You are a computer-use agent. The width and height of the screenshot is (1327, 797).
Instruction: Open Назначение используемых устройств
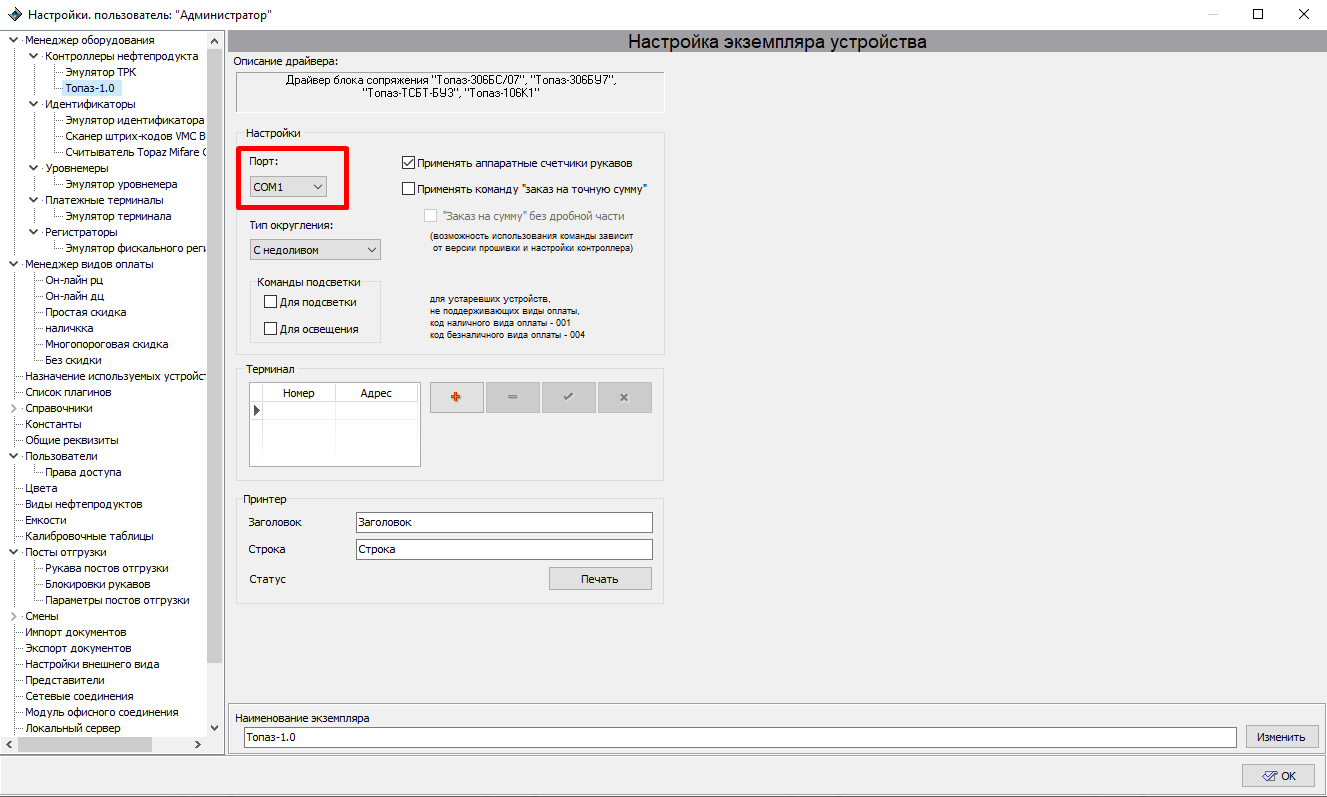click(x=115, y=376)
